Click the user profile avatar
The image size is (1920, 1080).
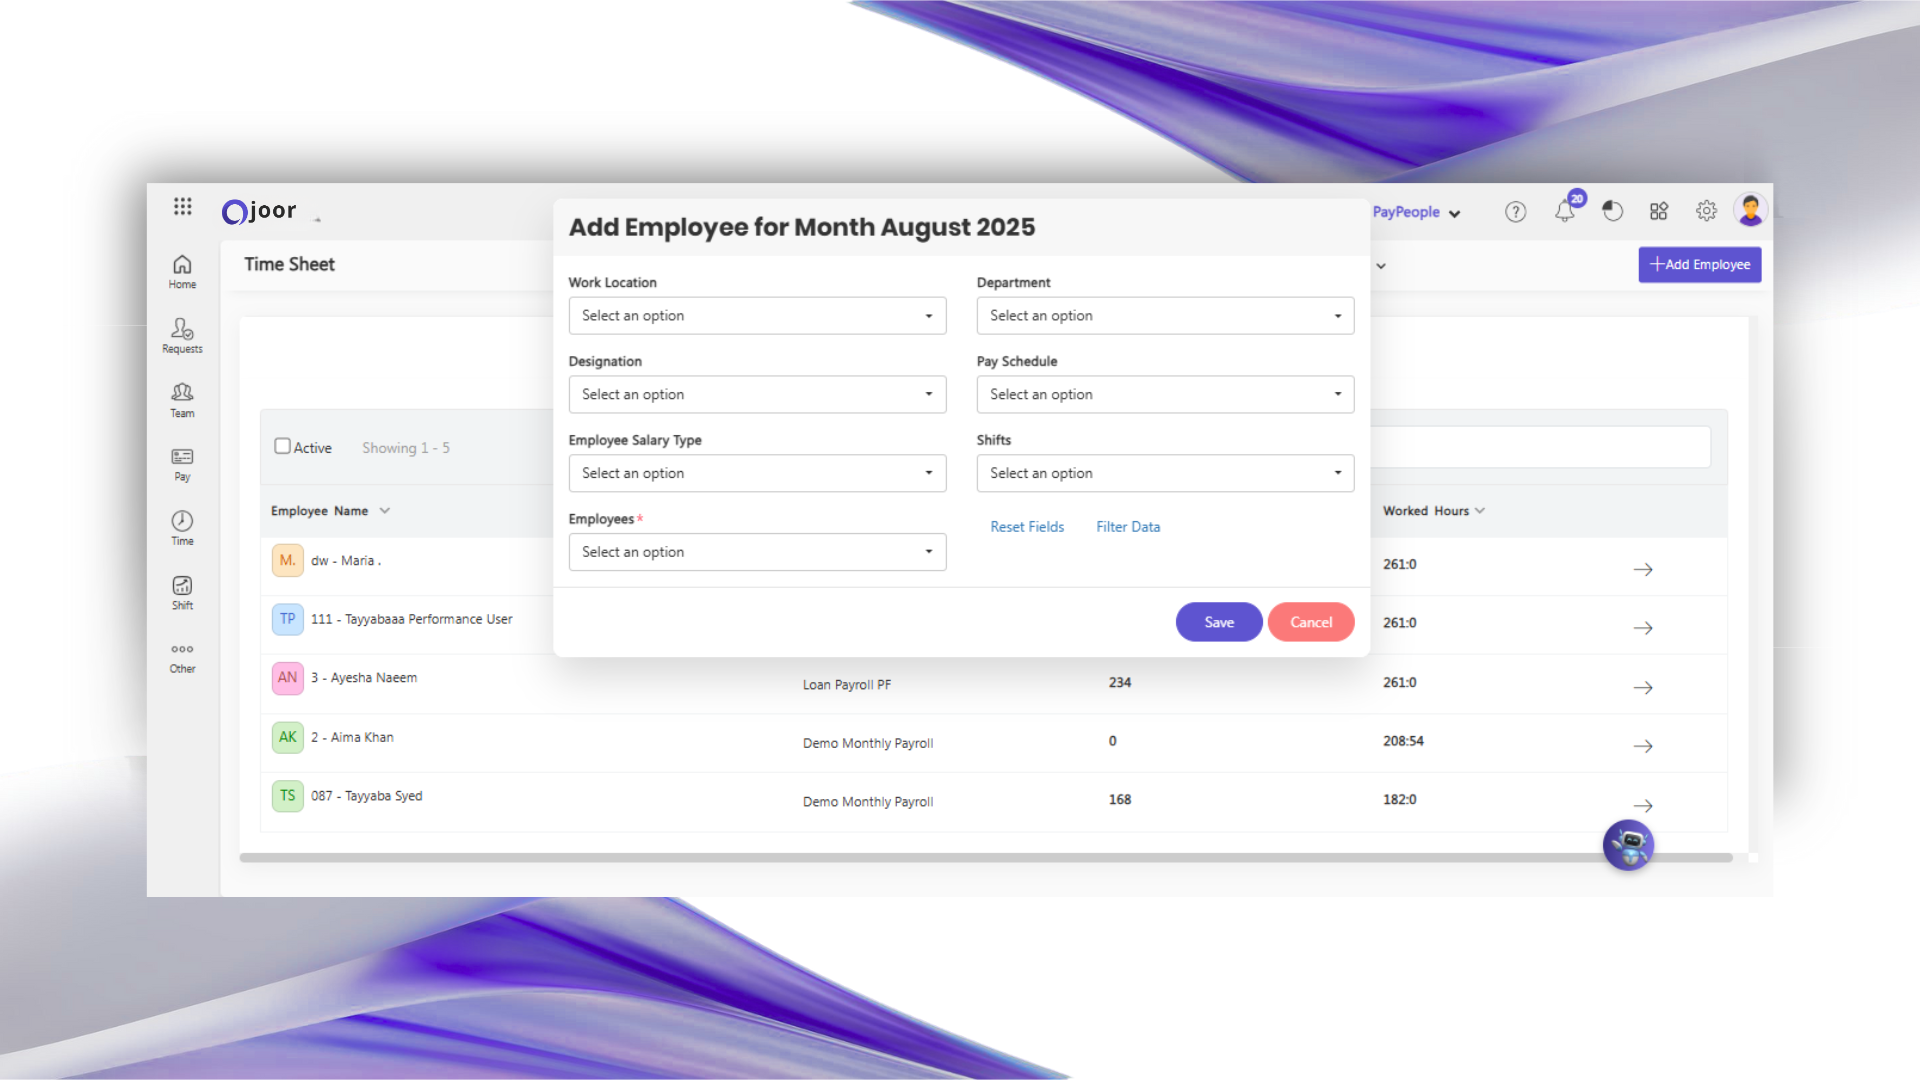[1750, 210]
